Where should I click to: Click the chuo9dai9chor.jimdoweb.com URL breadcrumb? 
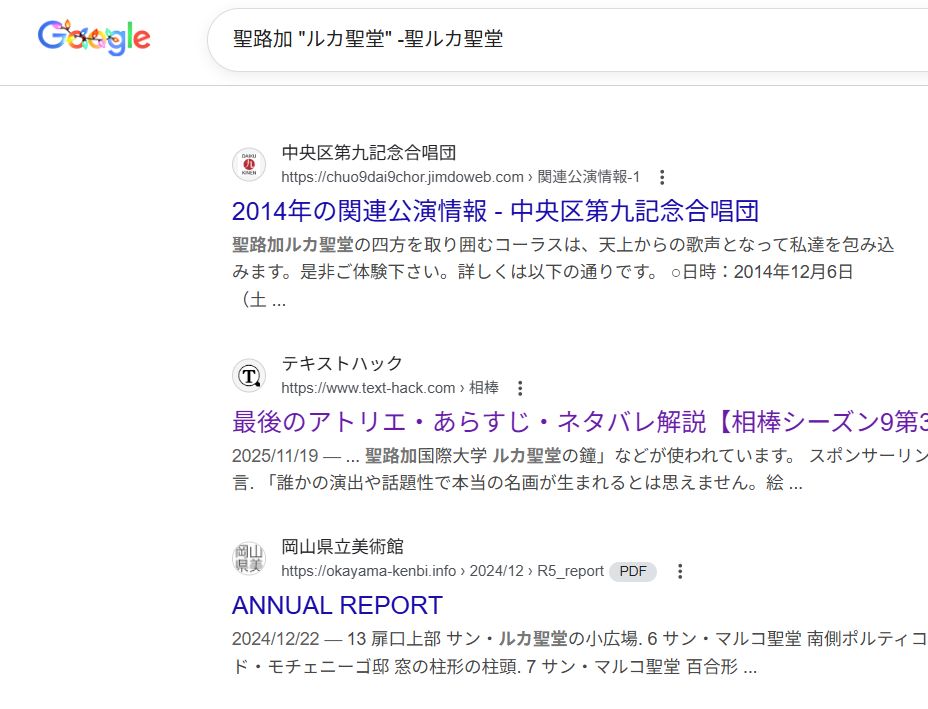pos(460,177)
